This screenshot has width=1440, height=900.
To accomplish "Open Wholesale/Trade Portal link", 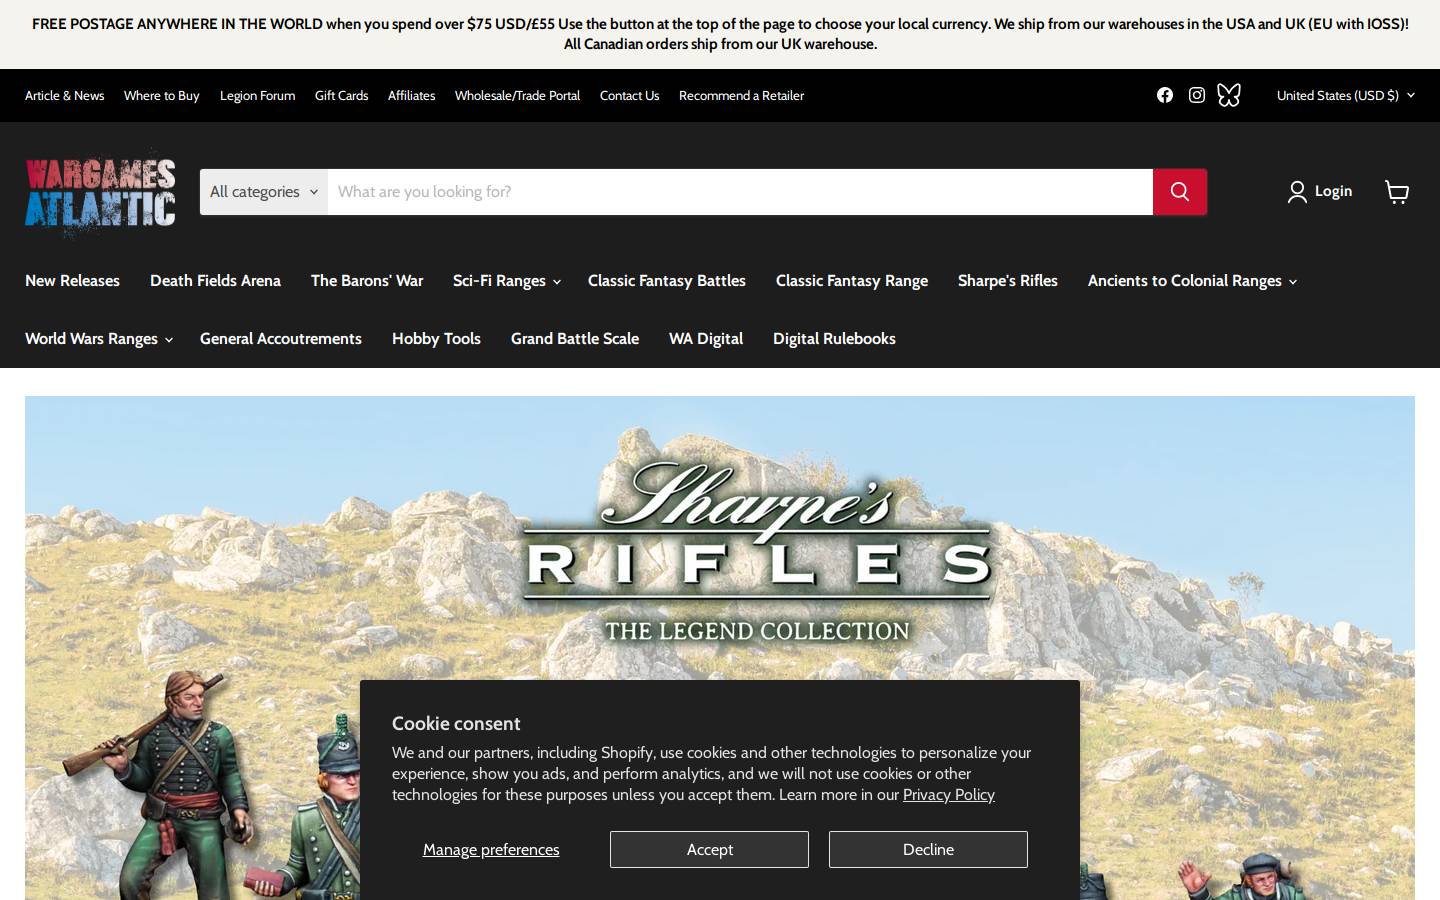I will tap(517, 95).
